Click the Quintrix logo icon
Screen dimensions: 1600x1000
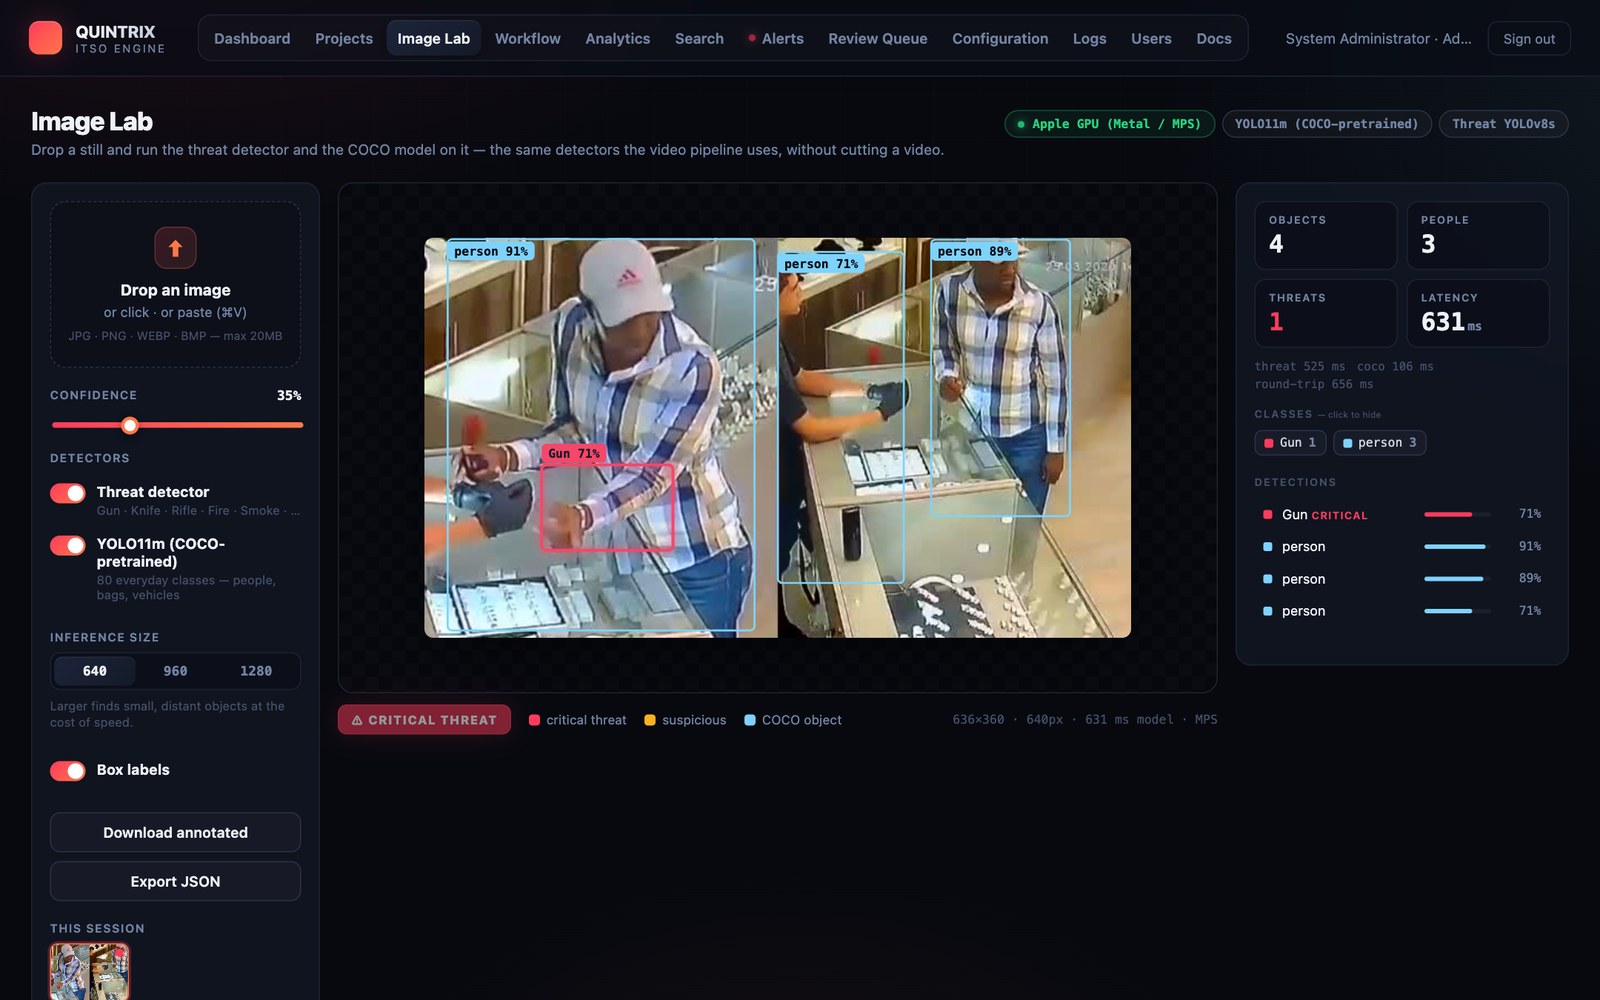click(x=45, y=38)
